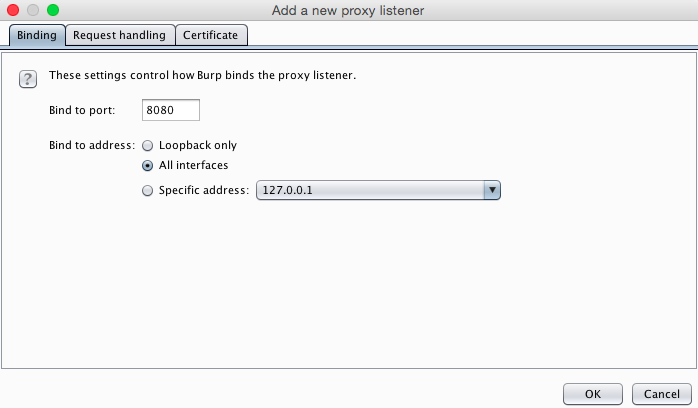Close the window with the red button
Viewport: 698px width, 408px height.
click(13, 10)
